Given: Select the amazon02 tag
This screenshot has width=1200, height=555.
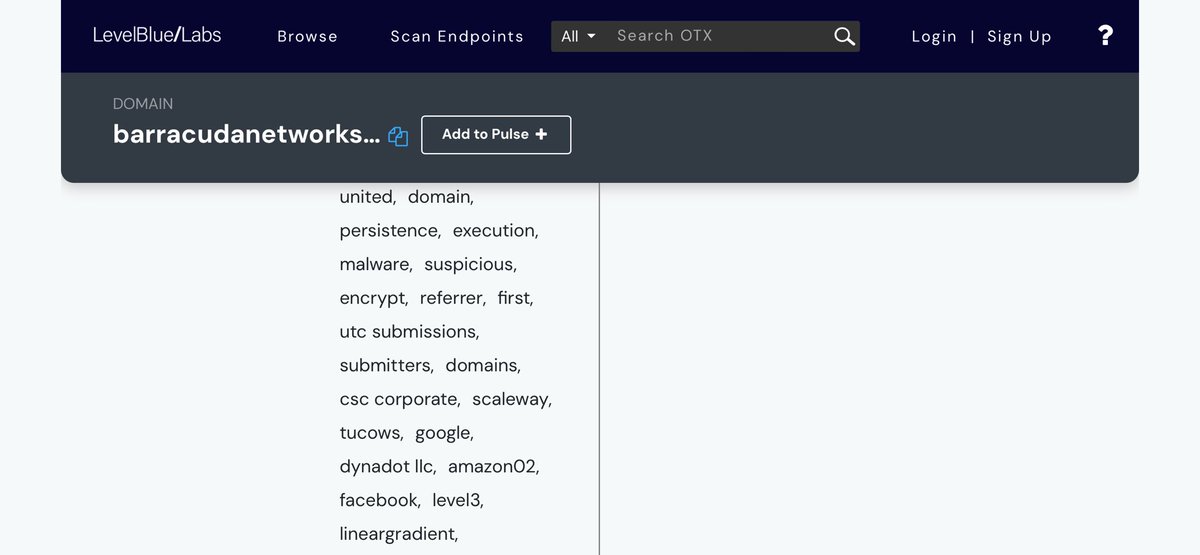Looking at the screenshot, I should click(x=492, y=466).
